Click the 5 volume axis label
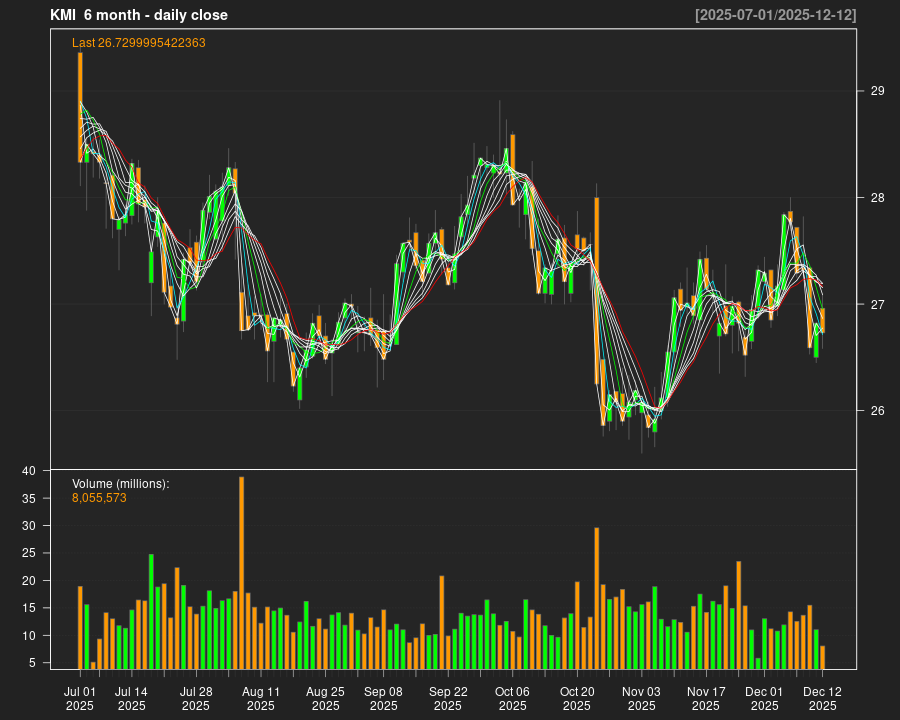900x720 pixels. click(x=32, y=663)
